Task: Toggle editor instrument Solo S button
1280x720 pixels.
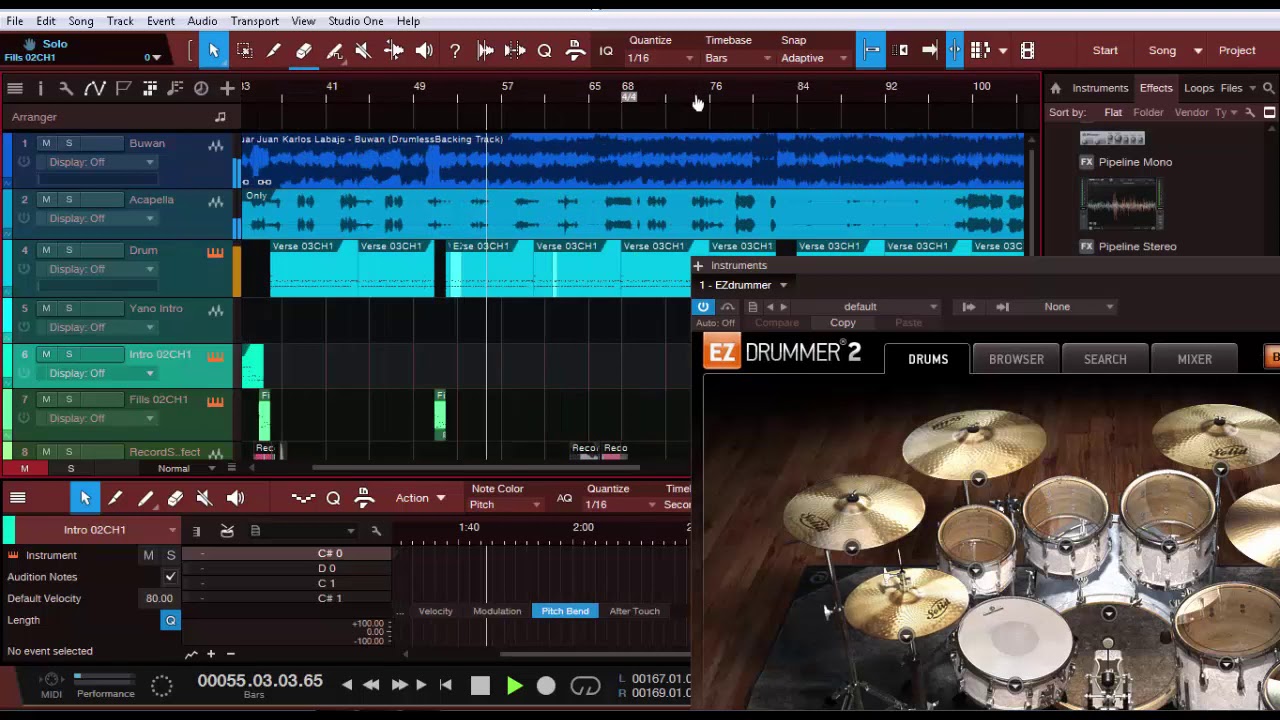Action: point(171,555)
